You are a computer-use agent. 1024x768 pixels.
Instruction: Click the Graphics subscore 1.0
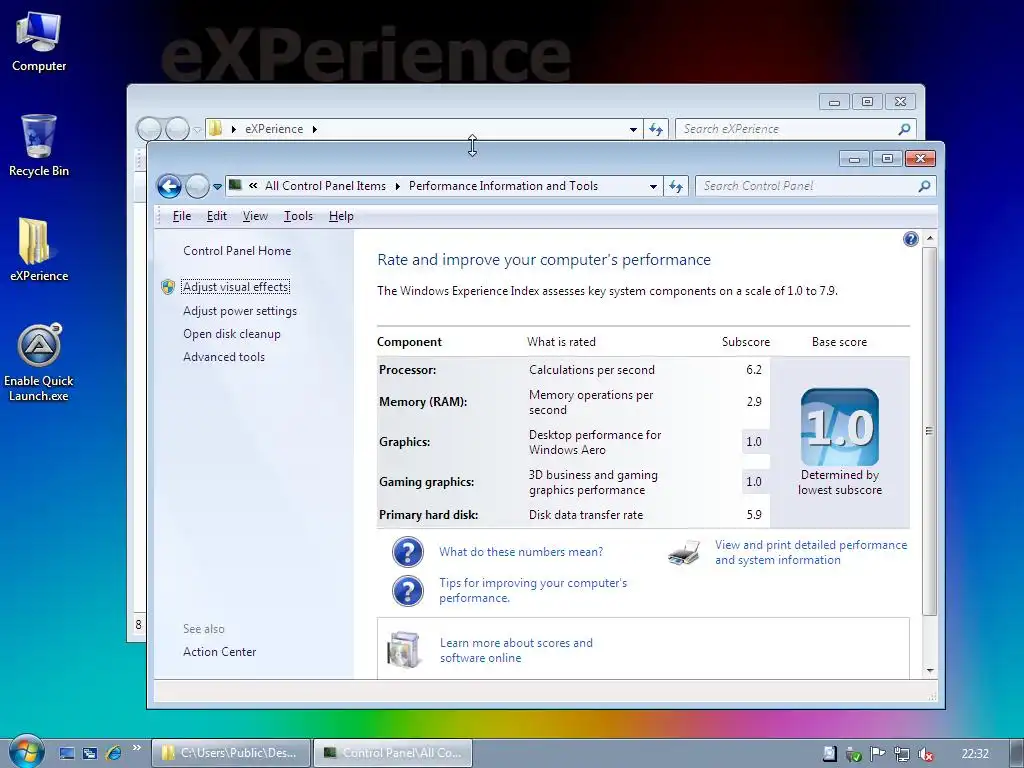(754, 441)
